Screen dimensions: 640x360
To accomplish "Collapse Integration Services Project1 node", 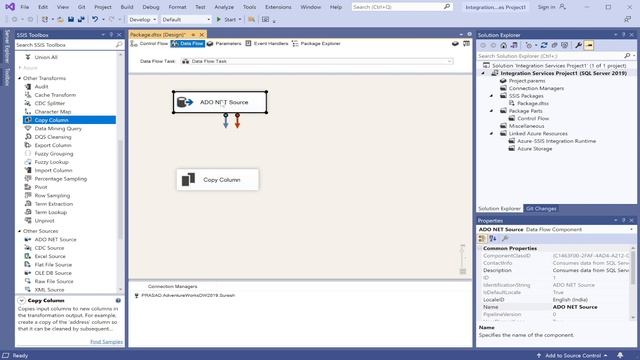I will pyautogui.click(x=483, y=73).
